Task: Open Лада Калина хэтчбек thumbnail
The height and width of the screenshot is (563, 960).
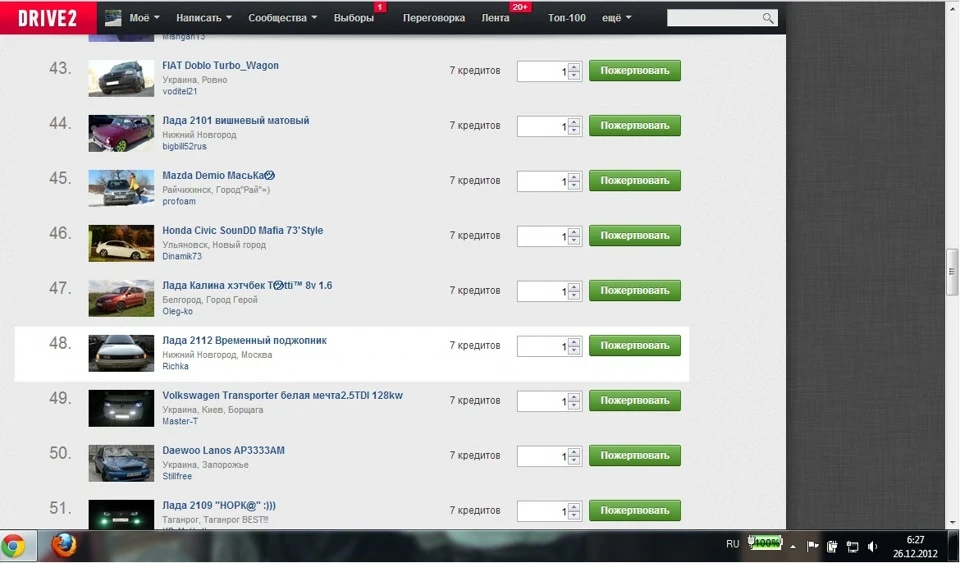Action: (121, 299)
